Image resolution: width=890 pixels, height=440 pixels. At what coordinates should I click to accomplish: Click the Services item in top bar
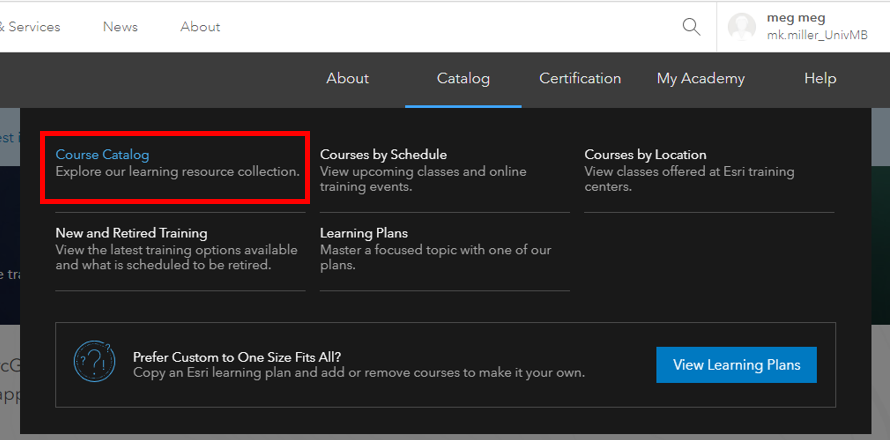coord(32,27)
